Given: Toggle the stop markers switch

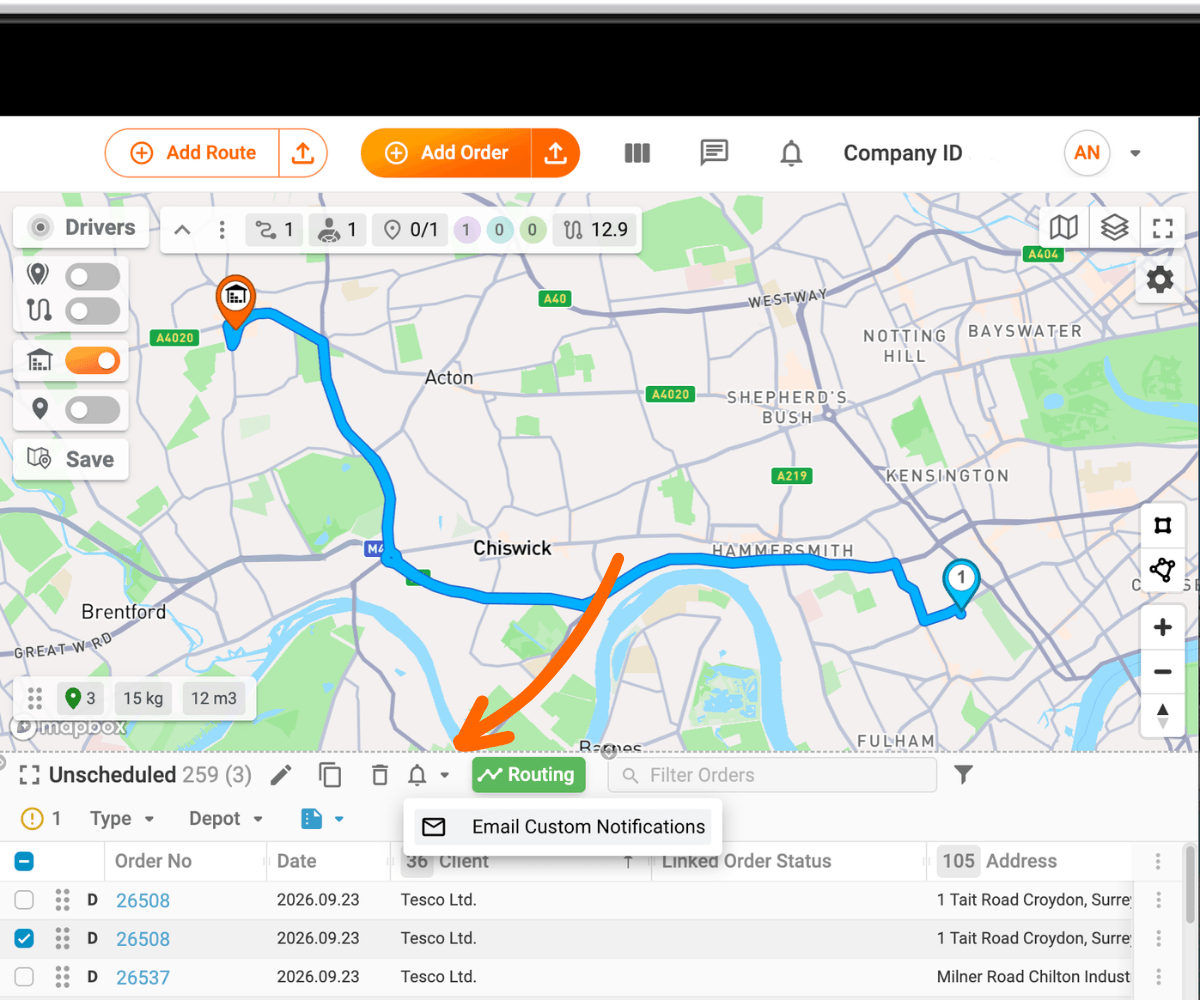Looking at the screenshot, I should (92, 276).
